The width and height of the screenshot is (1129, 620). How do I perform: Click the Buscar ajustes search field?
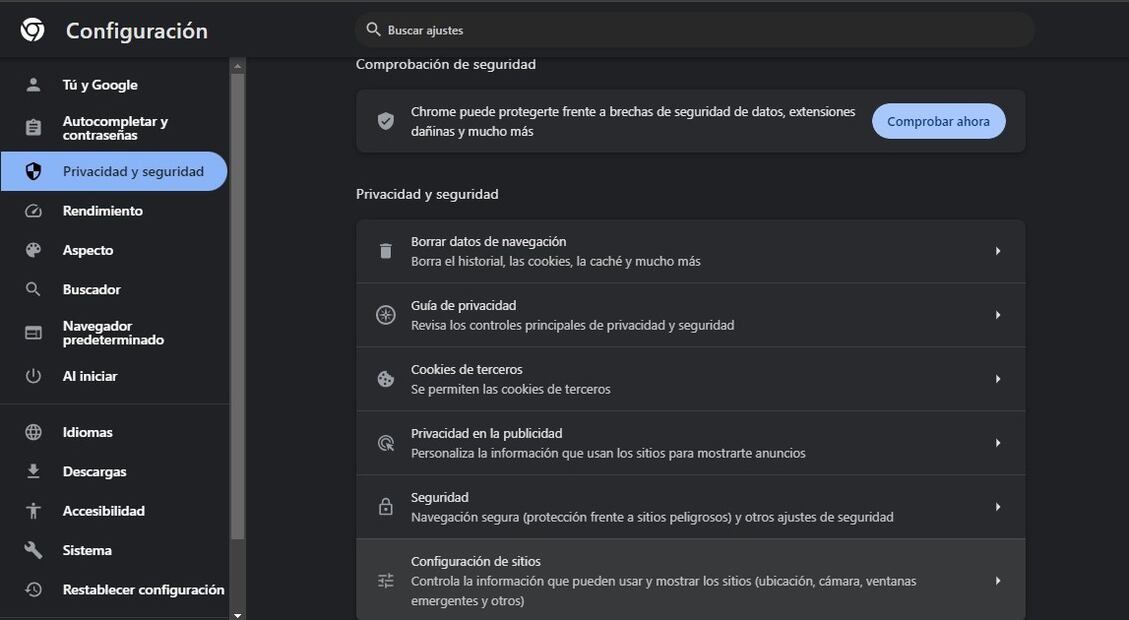pyautogui.click(x=700, y=30)
